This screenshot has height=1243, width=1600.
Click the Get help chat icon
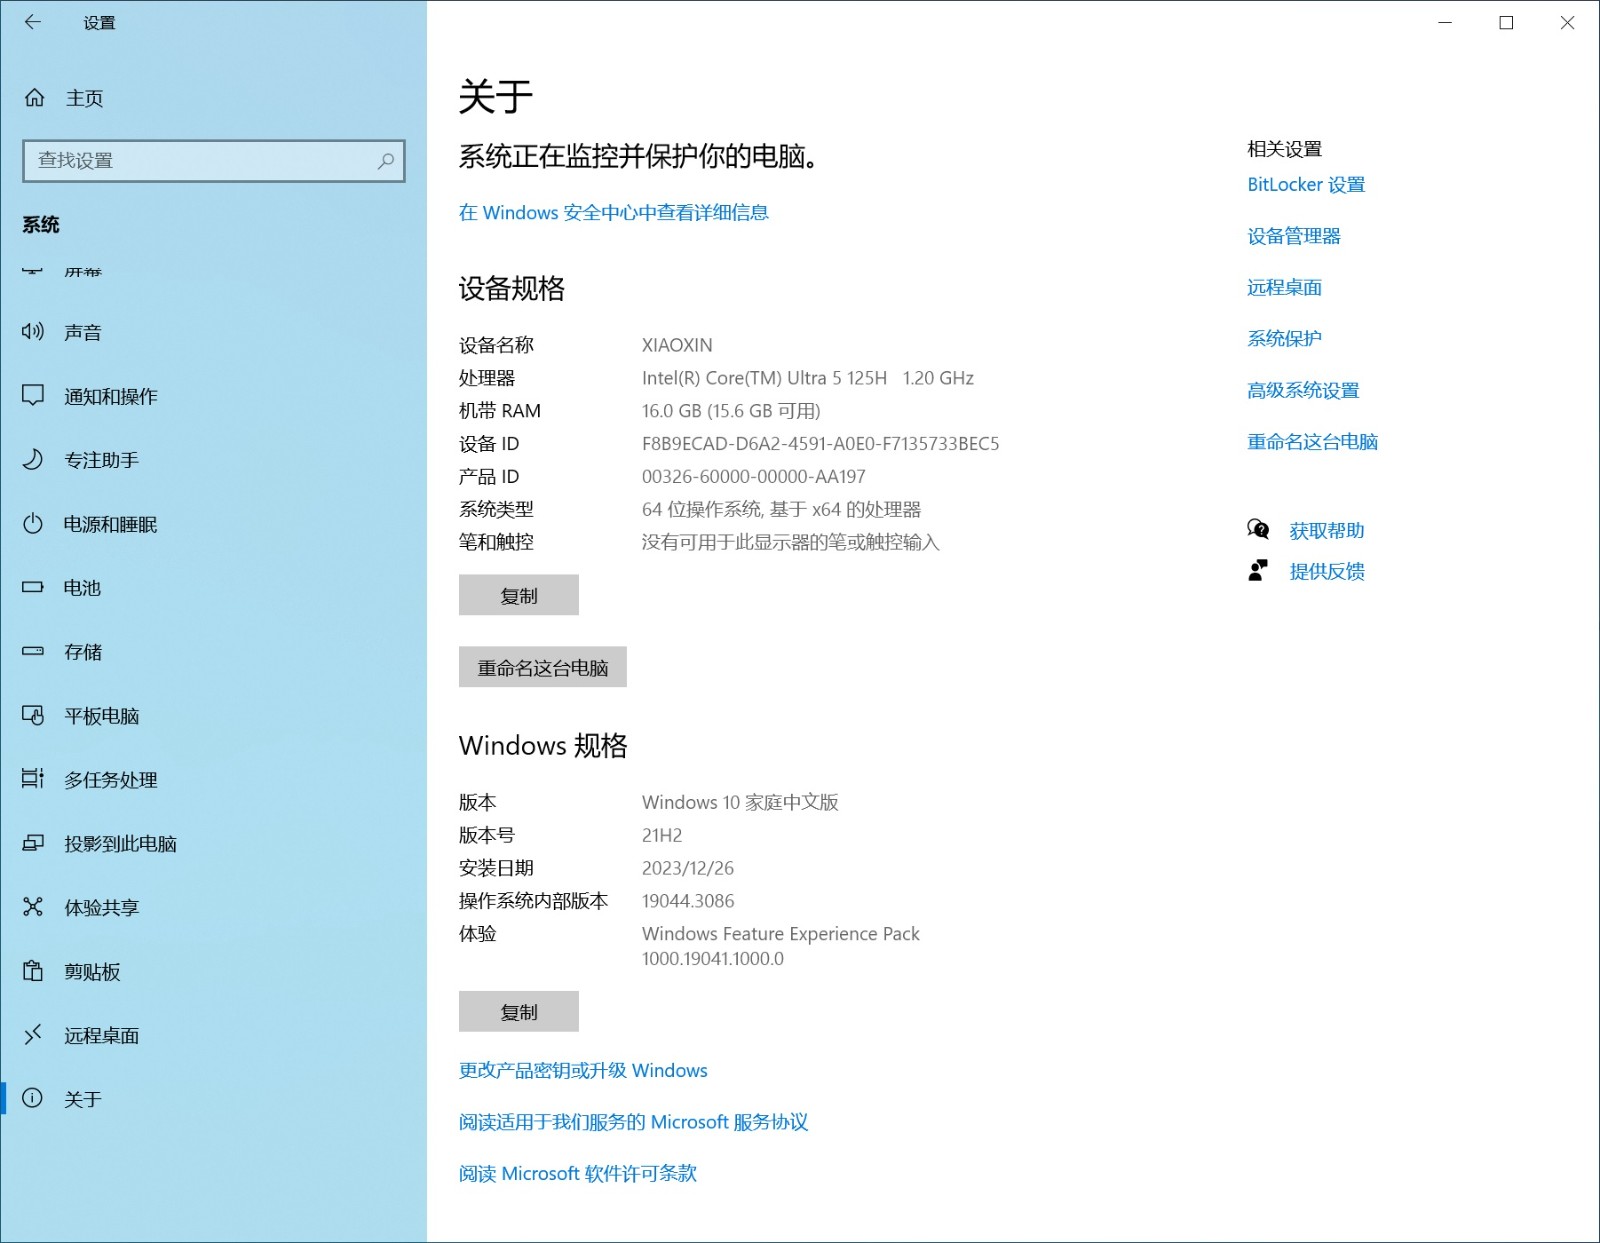tap(1258, 530)
